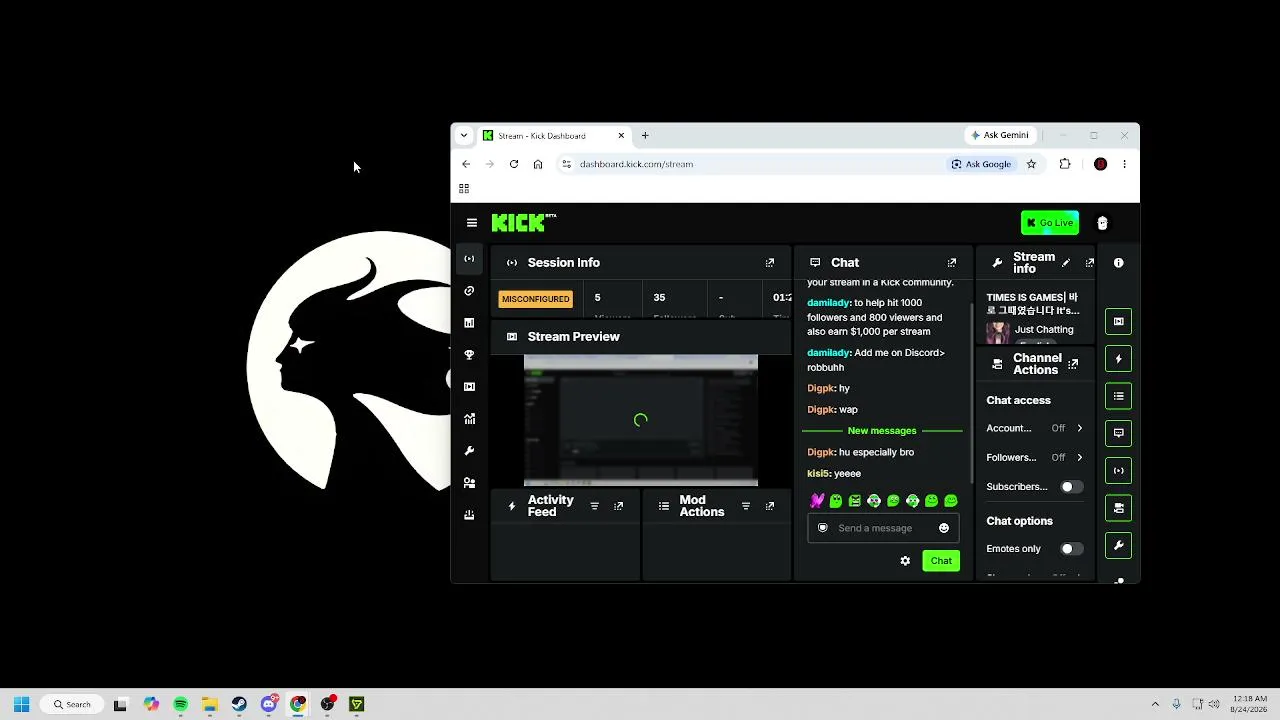This screenshot has width=1280, height=720.
Task: Pop out the Stream info panel
Action: pyautogui.click(x=1090, y=263)
